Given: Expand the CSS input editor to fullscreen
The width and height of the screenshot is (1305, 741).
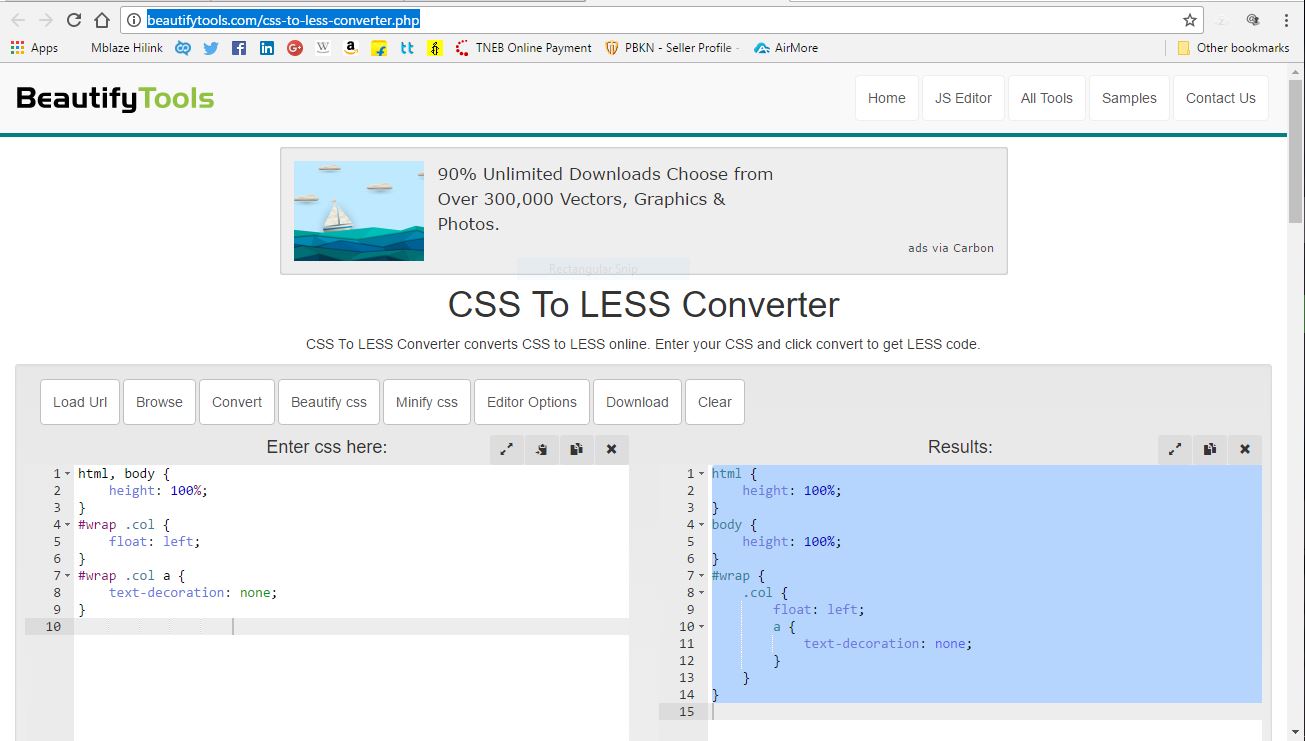Looking at the screenshot, I should (507, 449).
